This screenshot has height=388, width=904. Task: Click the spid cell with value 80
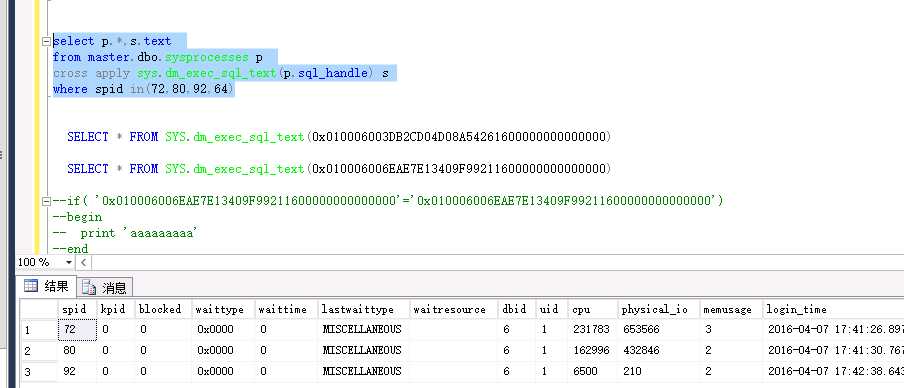(77, 350)
